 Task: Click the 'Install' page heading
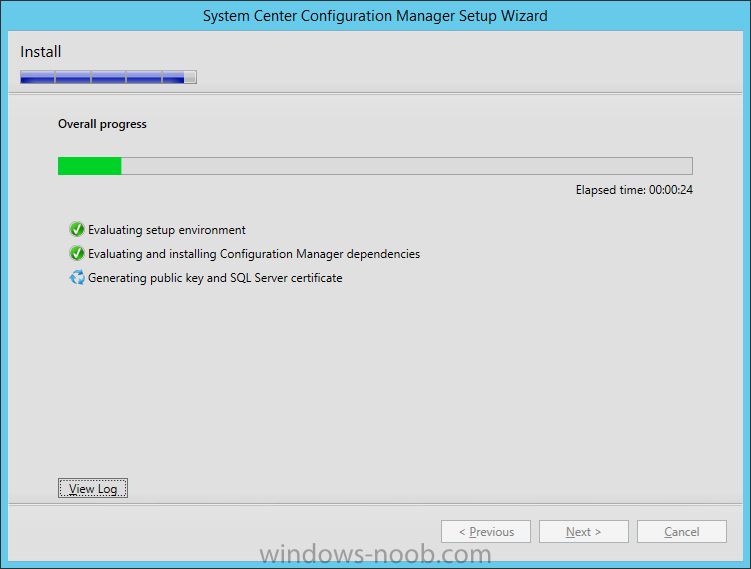41,52
